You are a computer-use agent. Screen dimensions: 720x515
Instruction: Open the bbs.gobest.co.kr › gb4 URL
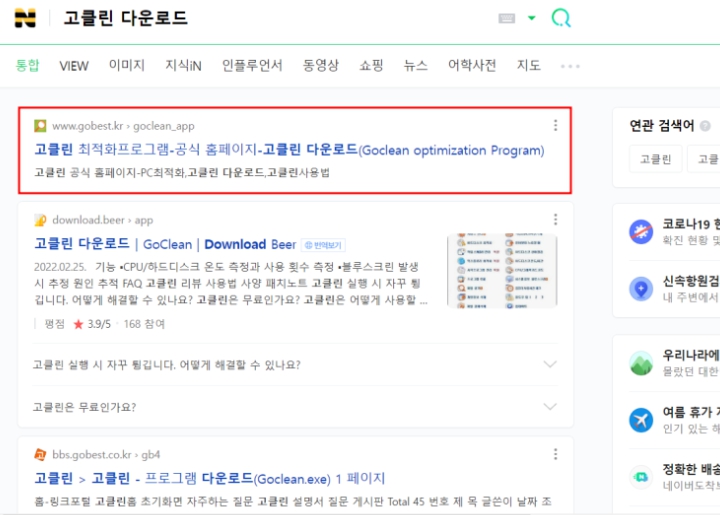[x=106, y=455]
